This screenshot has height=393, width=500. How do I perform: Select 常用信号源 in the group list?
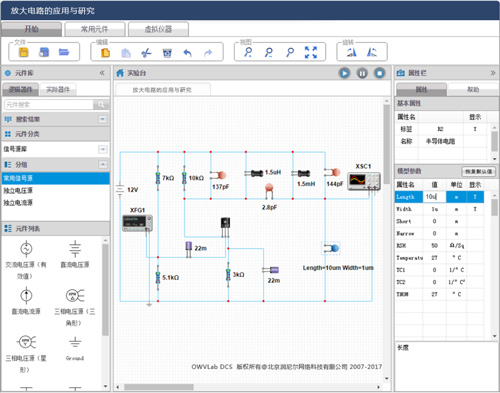(x=56, y=178)
